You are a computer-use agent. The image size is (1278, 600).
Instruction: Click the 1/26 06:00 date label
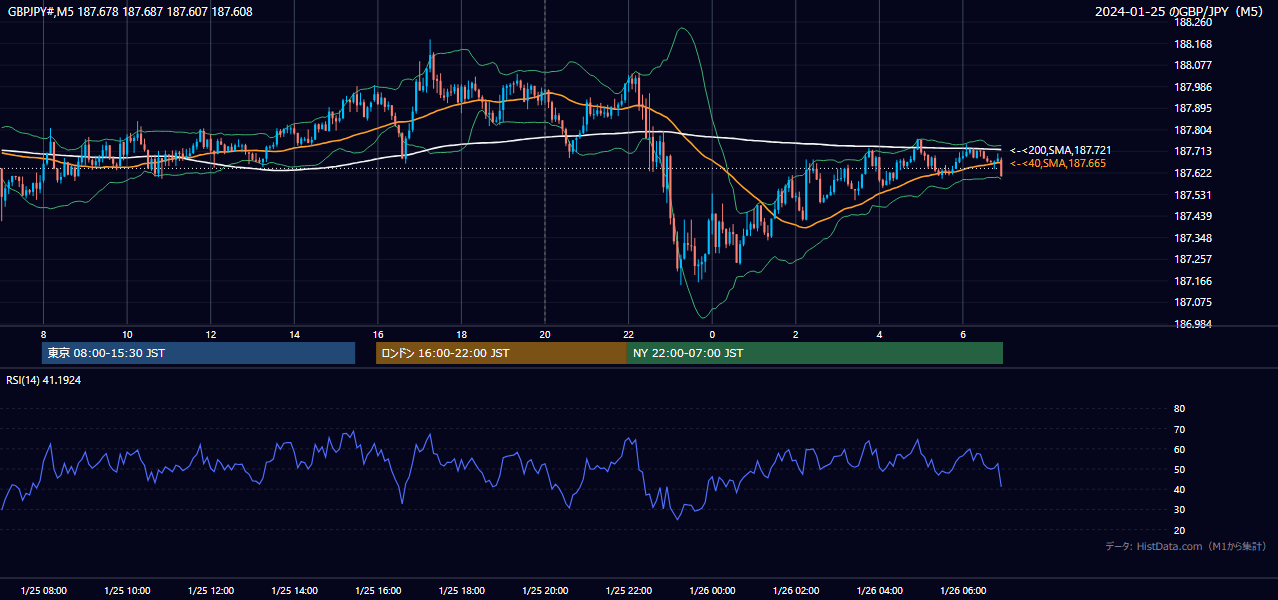click(x=963, y=591)
